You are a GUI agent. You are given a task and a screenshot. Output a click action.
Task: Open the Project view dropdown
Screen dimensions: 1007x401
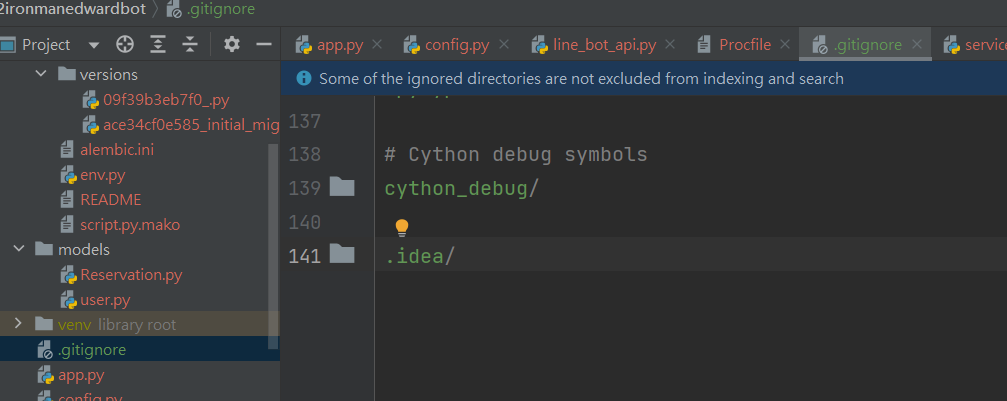[x=94, y=45]
